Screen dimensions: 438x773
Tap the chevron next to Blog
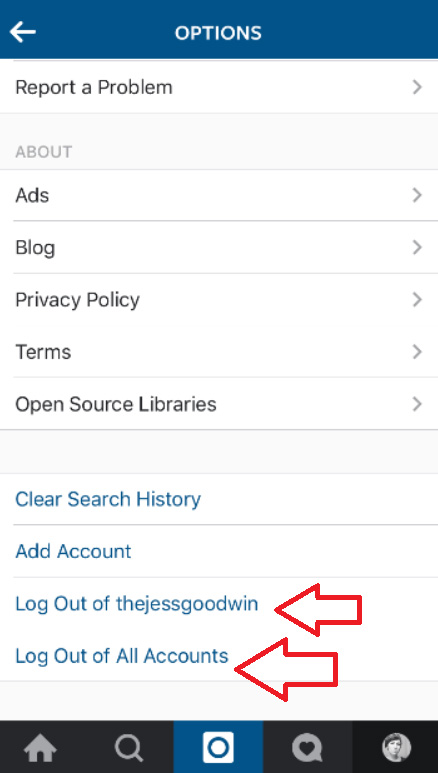pos(417,247)
